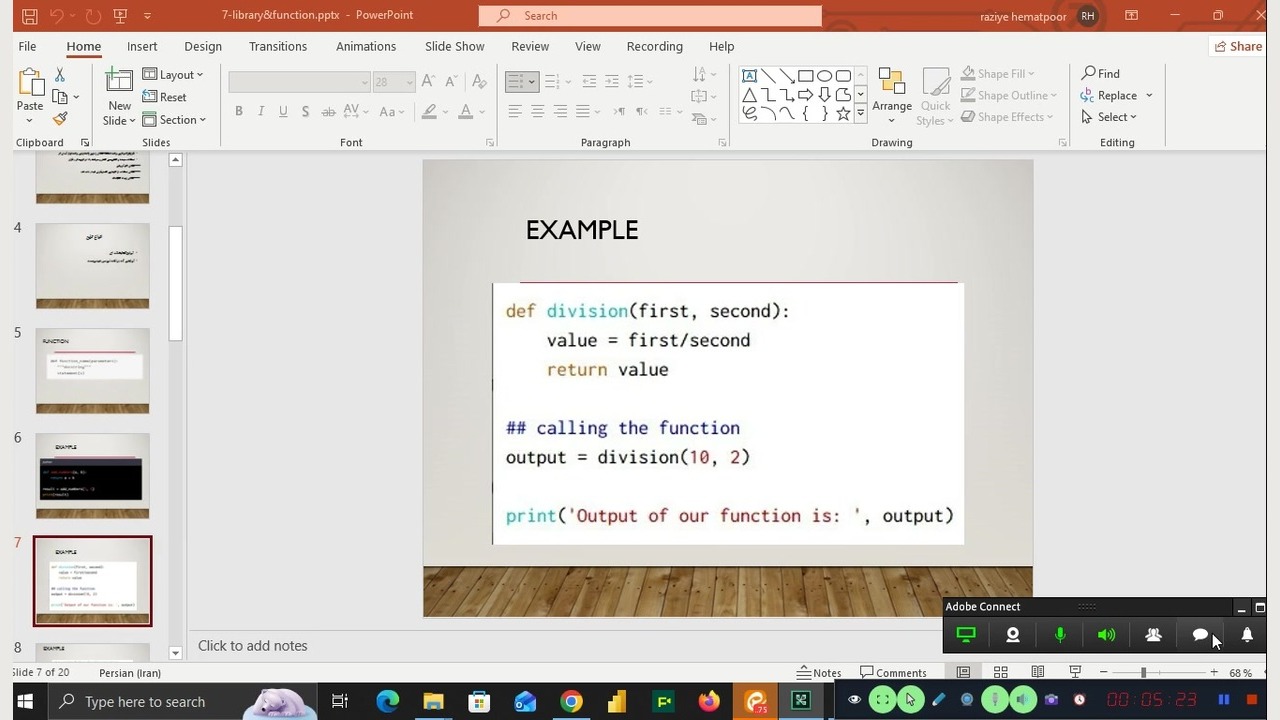Toggle the Notes pane in status bar

click(819, 673)
